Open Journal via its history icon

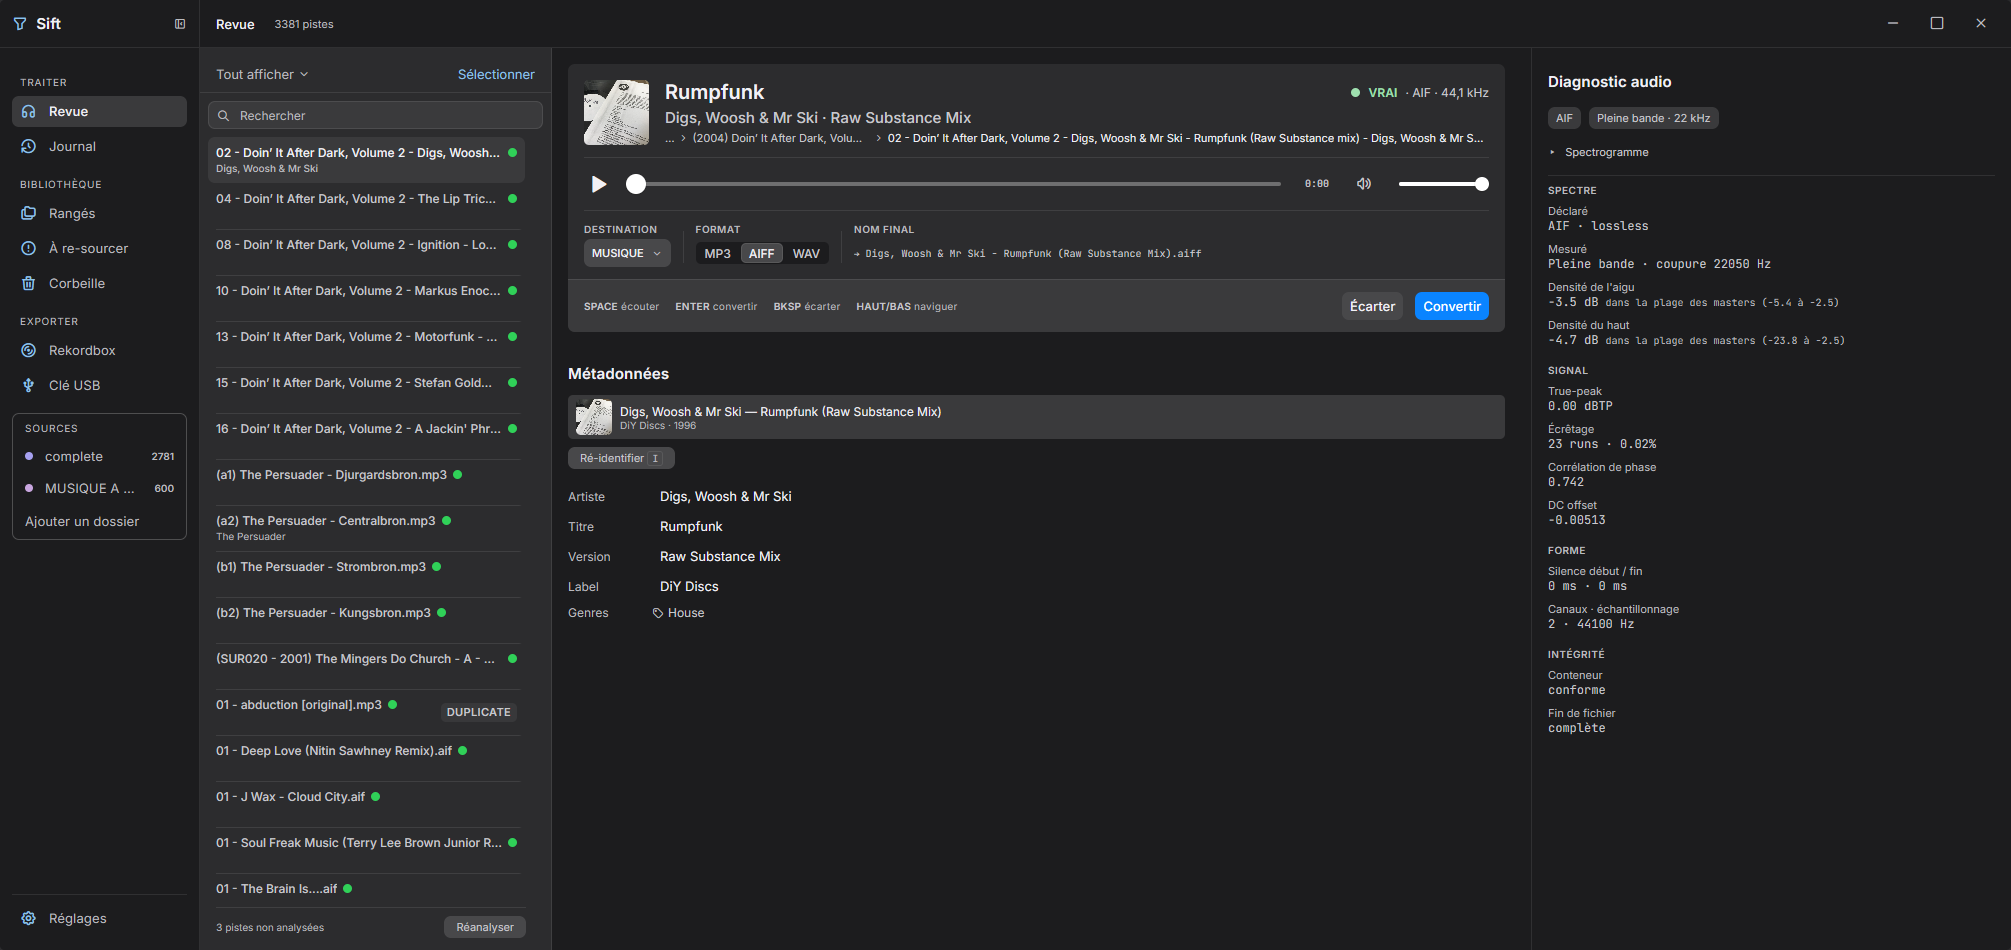pos(29,146)
